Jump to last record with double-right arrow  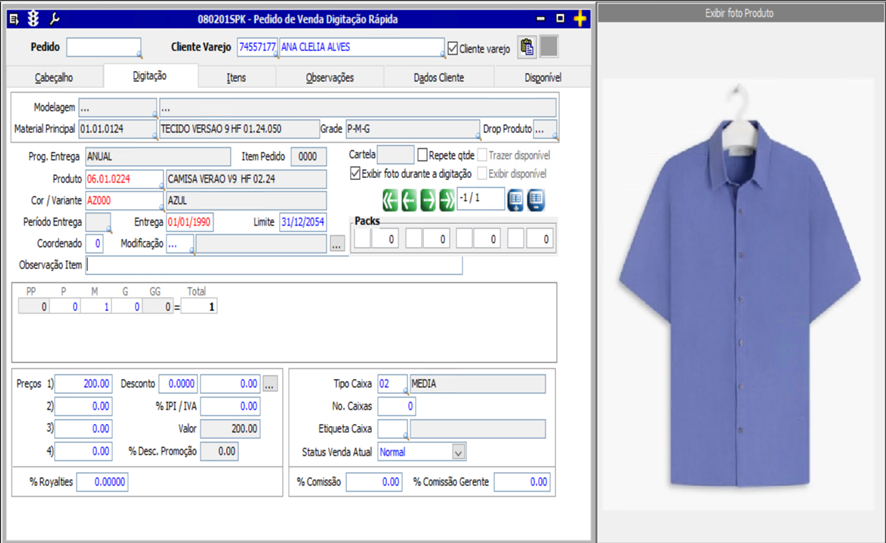(446, 200)
